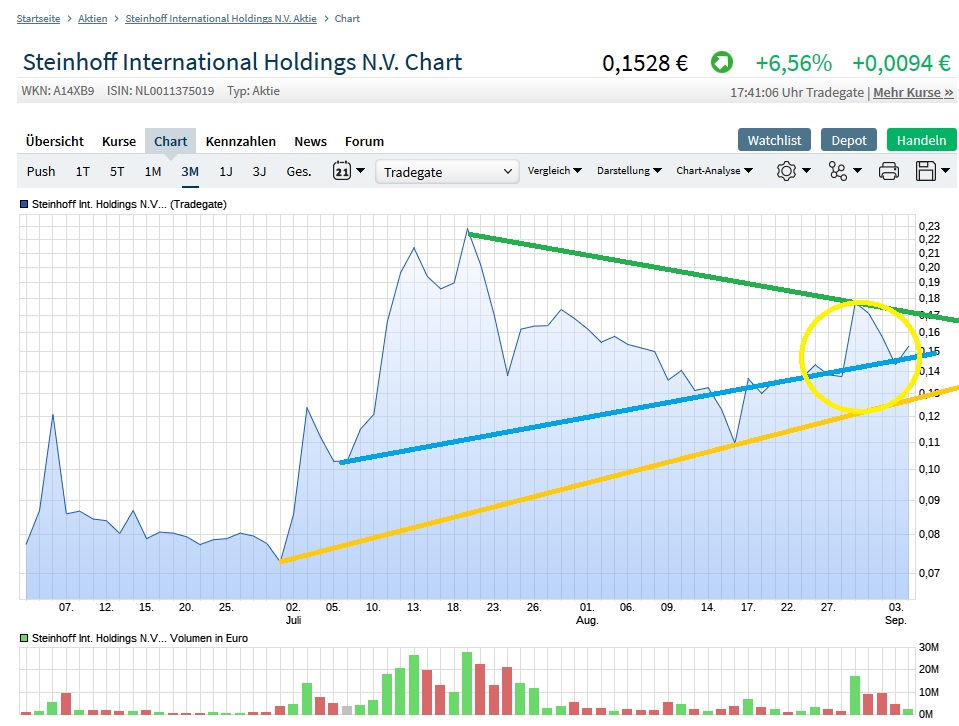This screenshot has width=959, height=726.
Task: Open the Tradegate exchange dropdown
Action: pos(447,172)
